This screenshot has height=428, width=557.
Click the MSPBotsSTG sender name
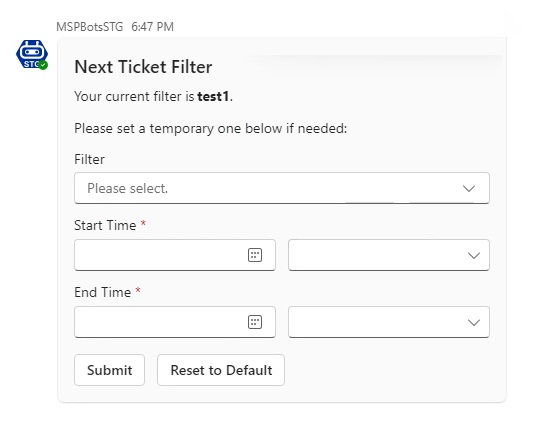pos(90,27)
